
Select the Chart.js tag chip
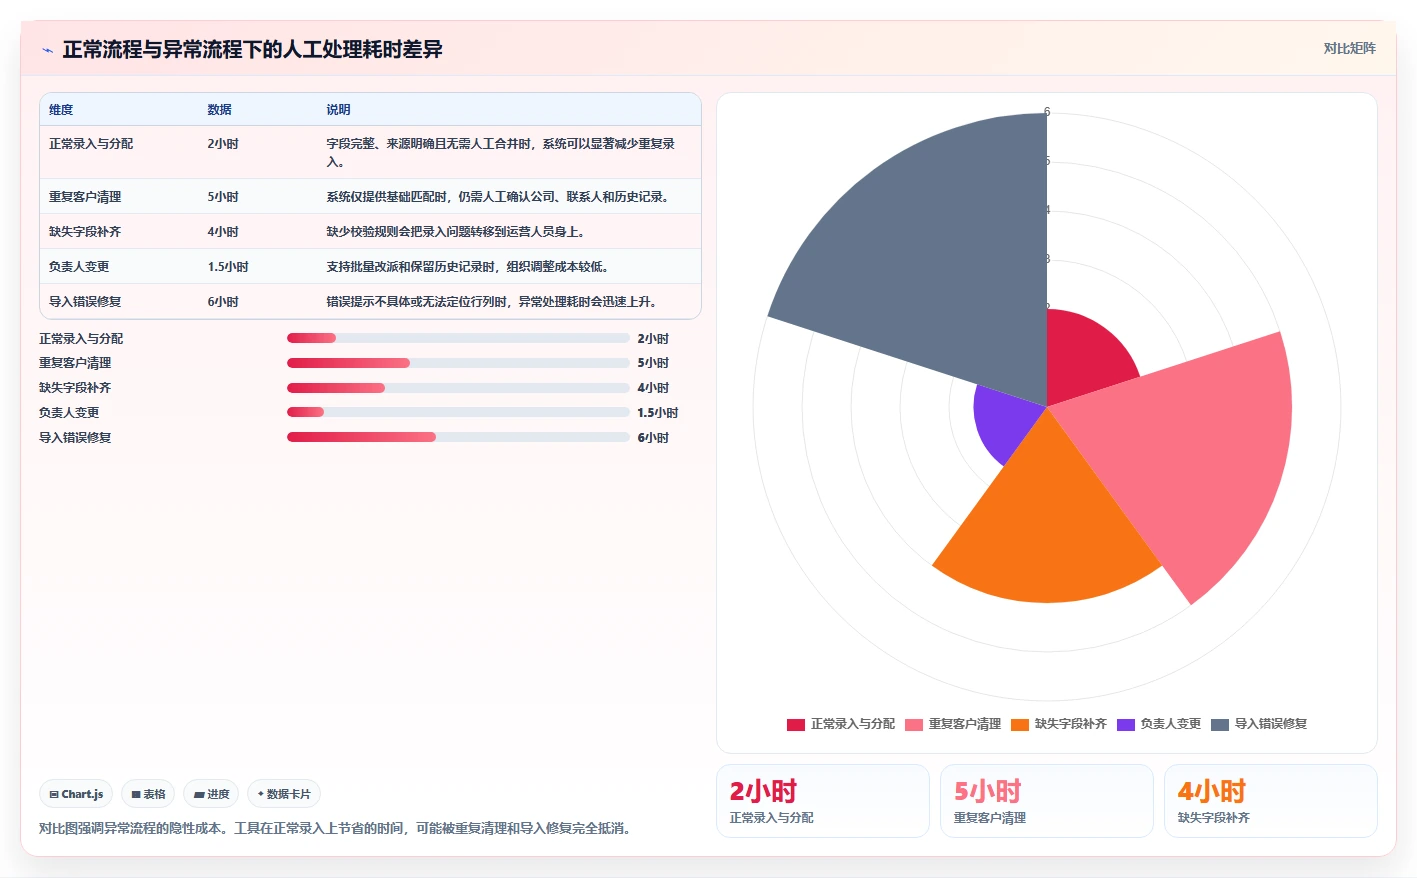click(x=76, y=794)
